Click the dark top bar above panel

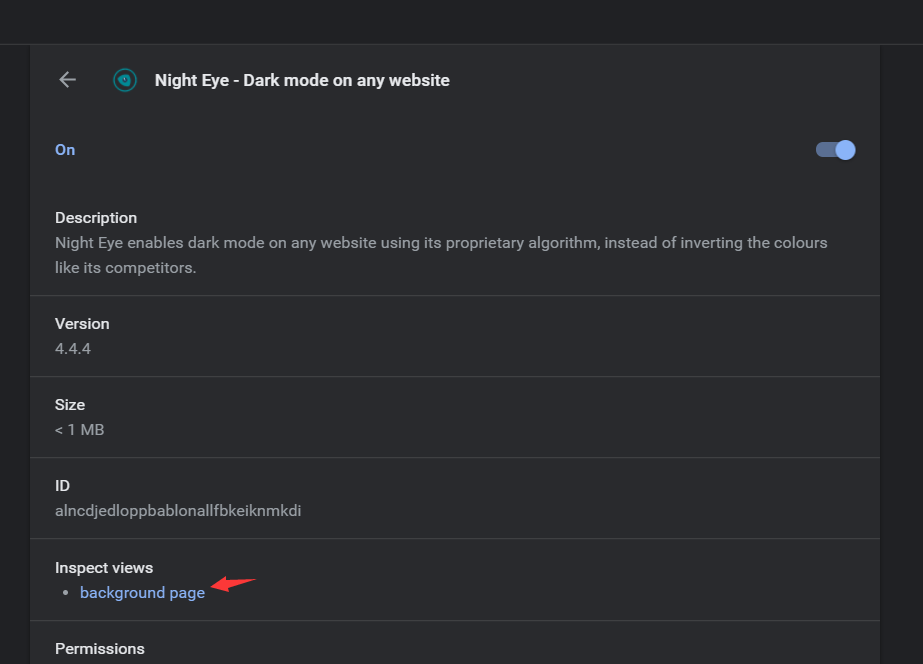coord(460,21)
